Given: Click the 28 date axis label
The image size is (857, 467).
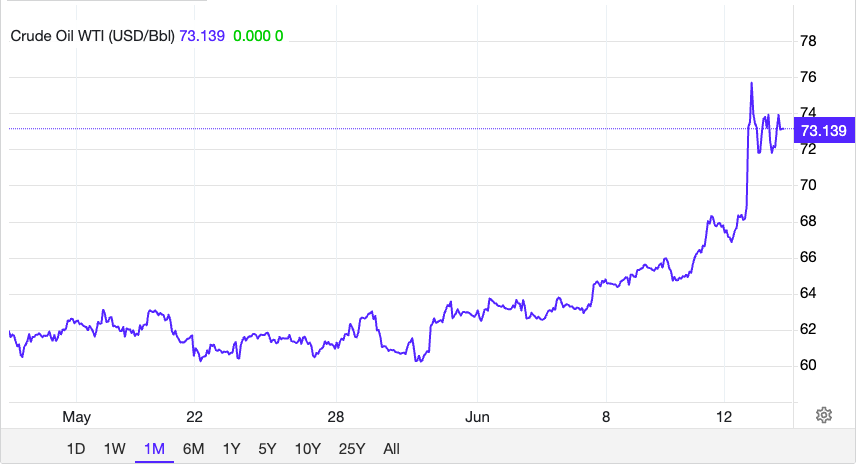Looking at the screenshot, I should pos(336,418).
